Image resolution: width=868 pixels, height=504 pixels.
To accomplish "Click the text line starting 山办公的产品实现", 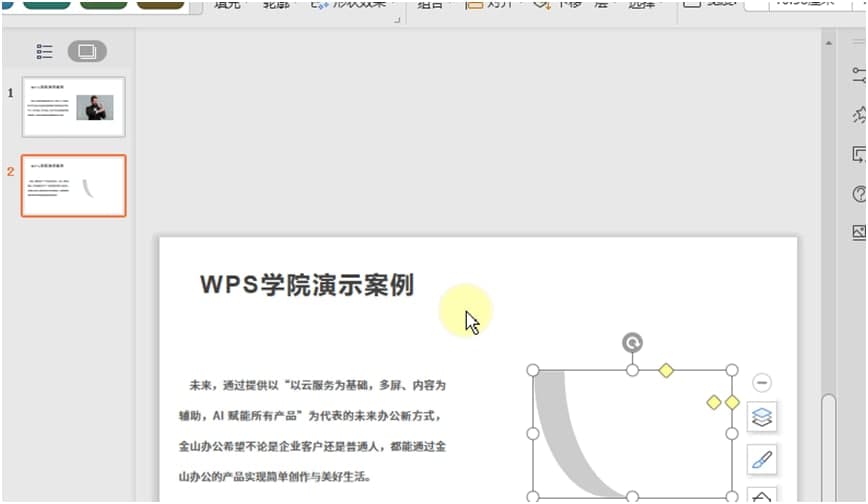I will pos(275,476).
